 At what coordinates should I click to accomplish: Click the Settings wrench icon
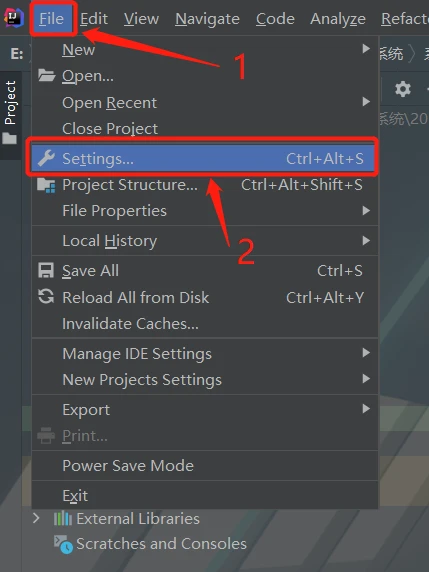46,158
